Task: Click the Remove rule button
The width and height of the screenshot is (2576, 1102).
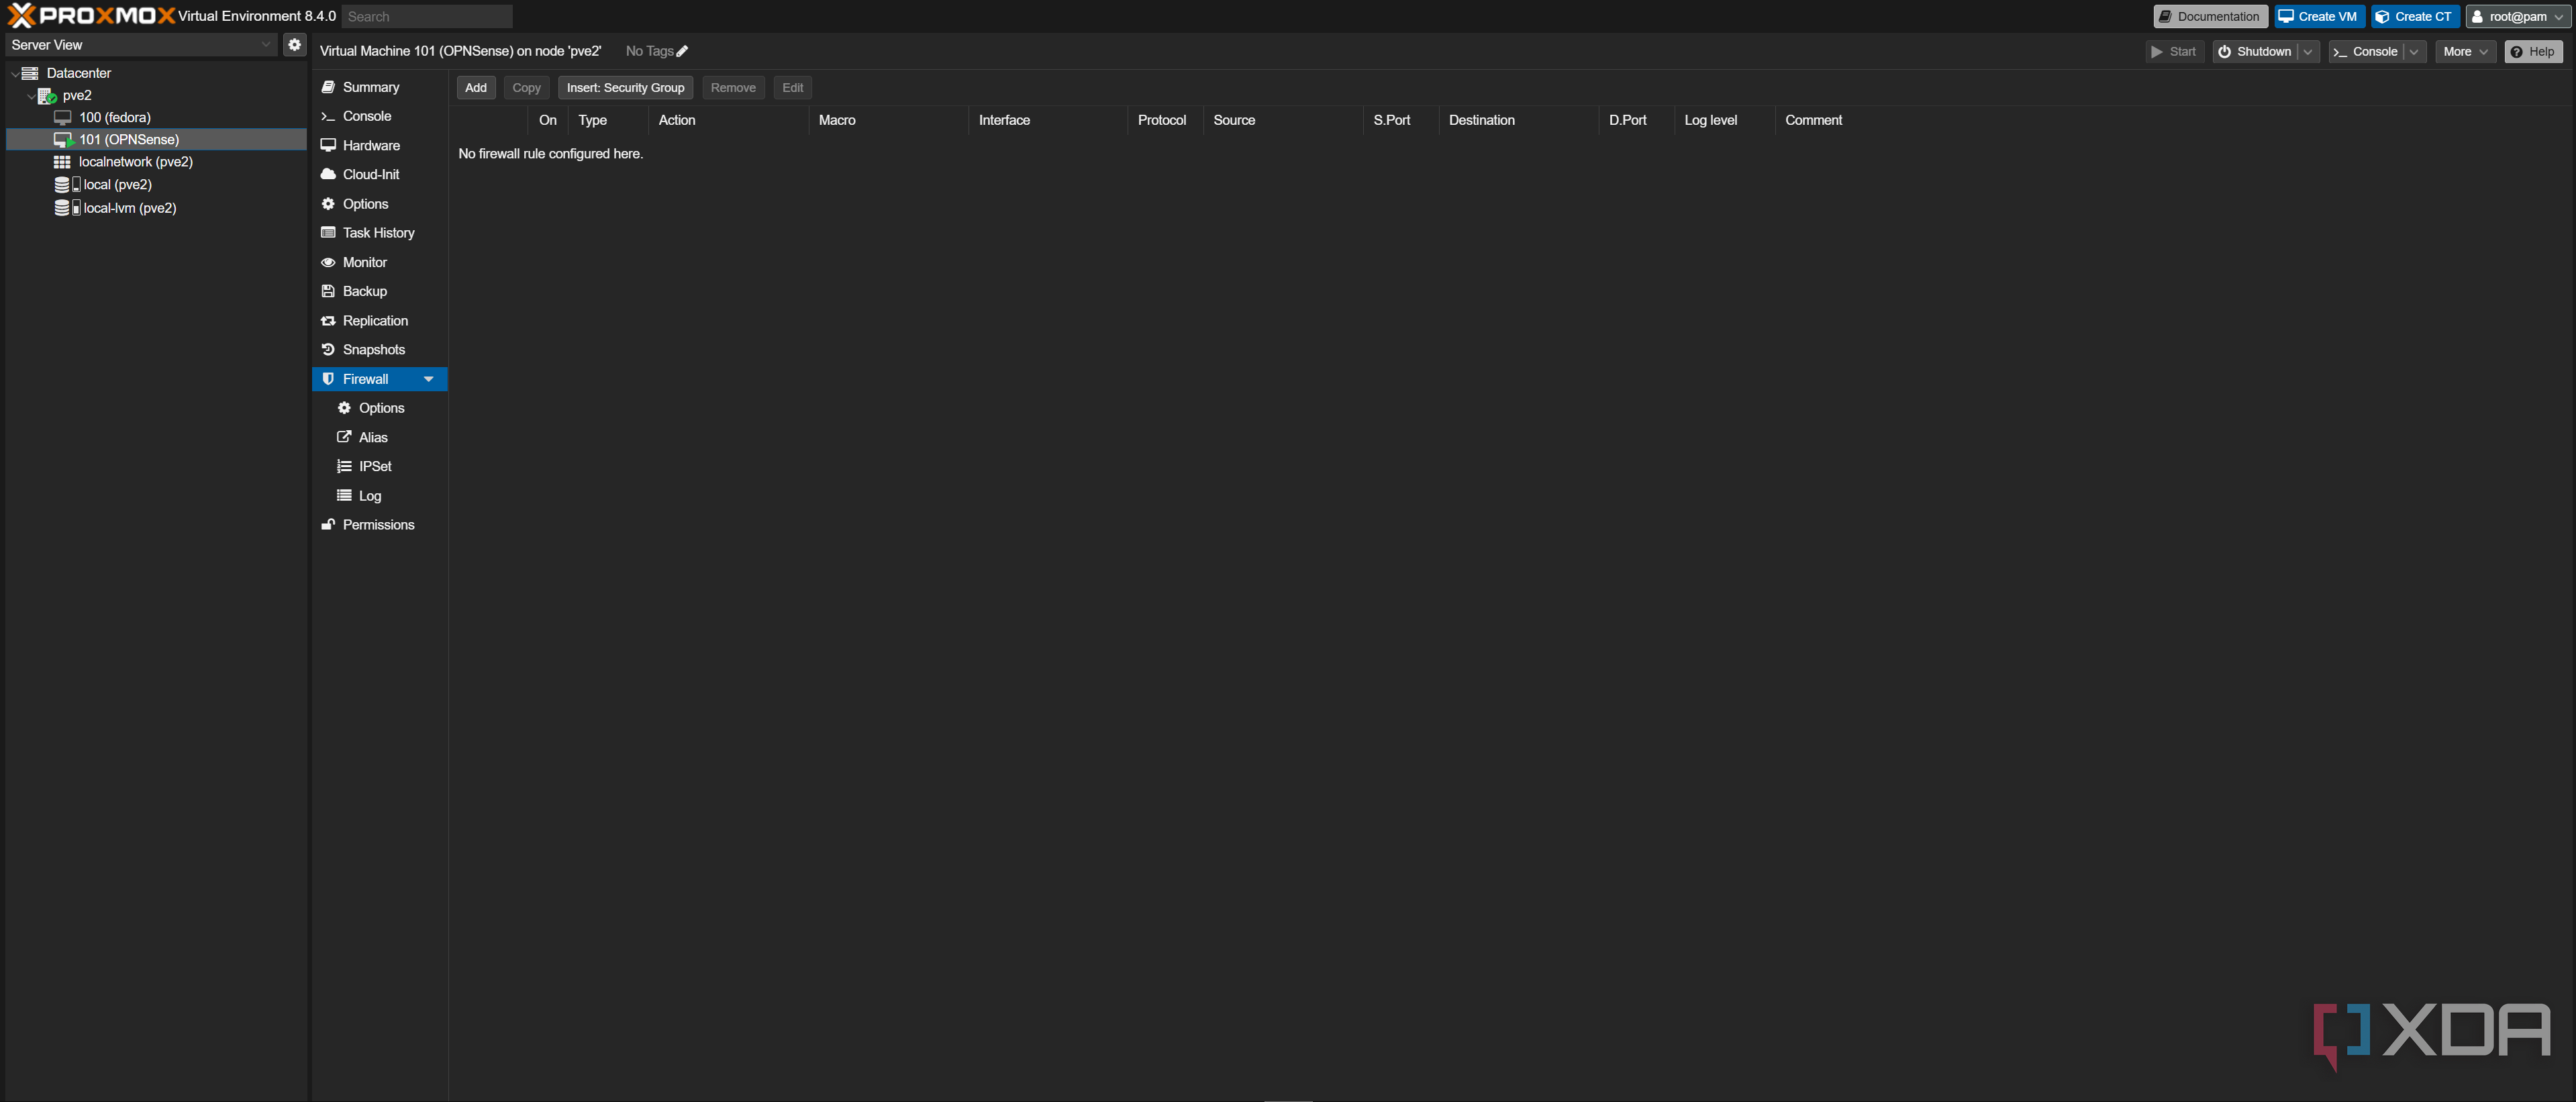Action: coord(733,88)
